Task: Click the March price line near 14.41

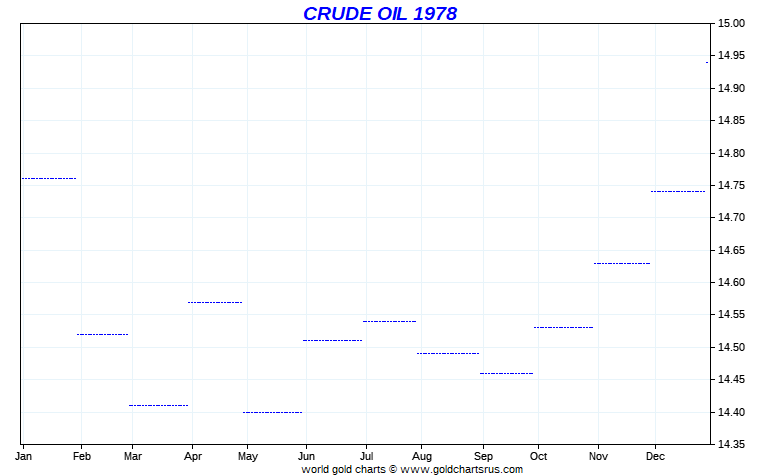Action: [158, 405]
